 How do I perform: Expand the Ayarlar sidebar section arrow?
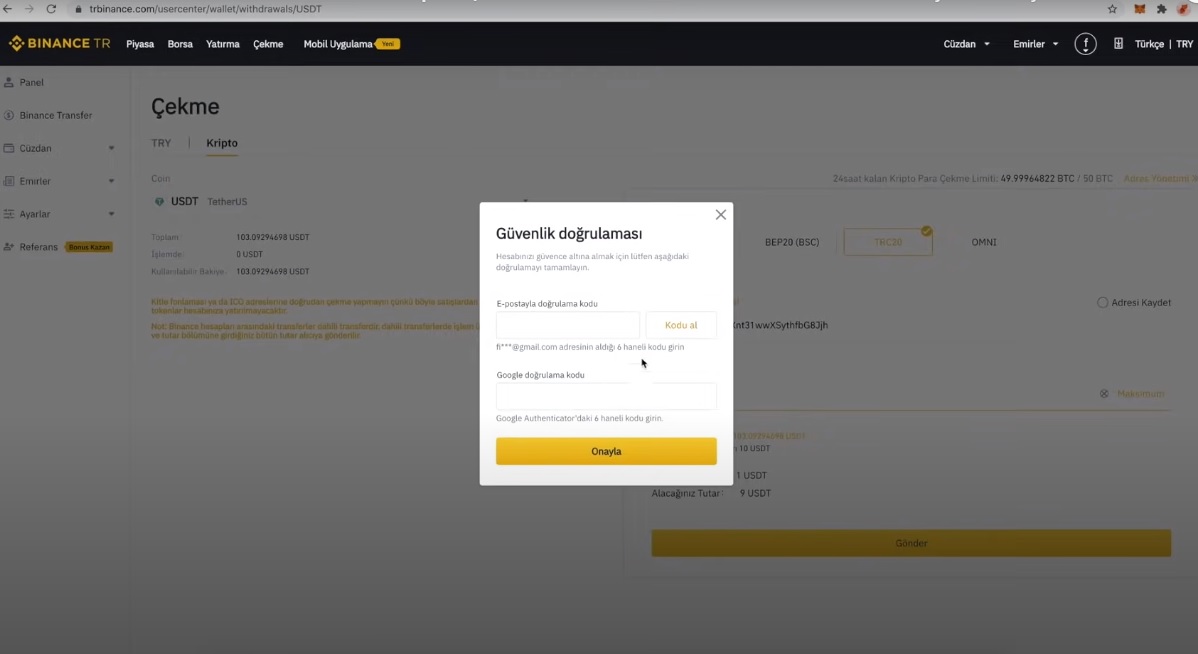pos(112,214)
